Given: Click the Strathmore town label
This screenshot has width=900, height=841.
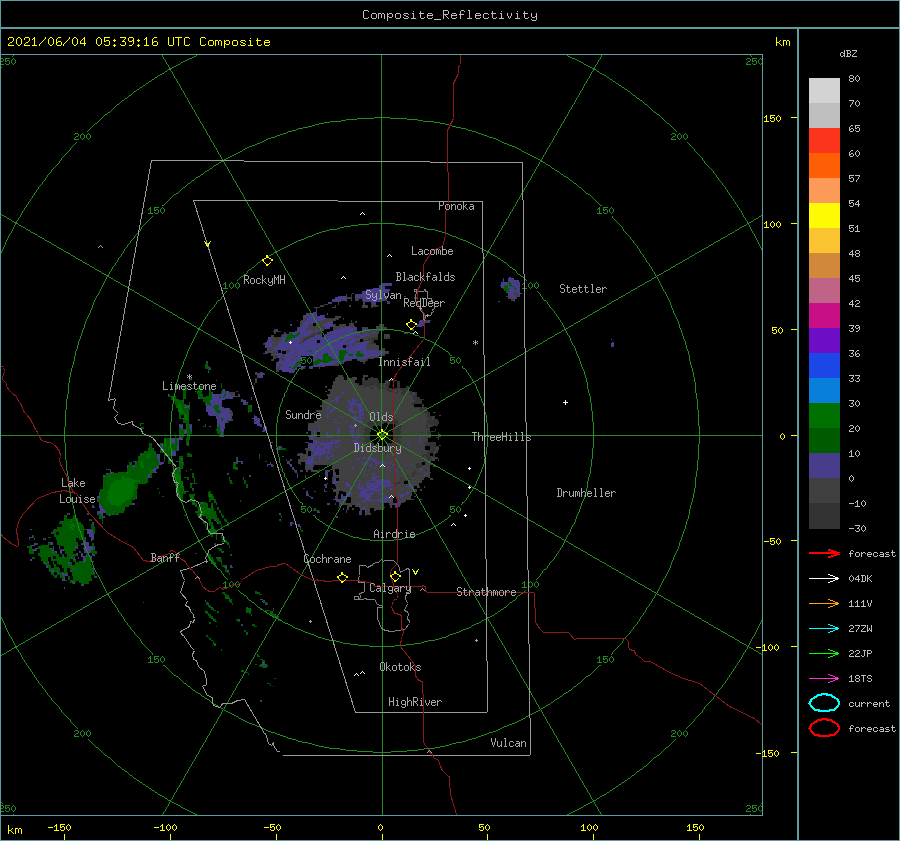Looking at the screenshot, I should 486,592.
